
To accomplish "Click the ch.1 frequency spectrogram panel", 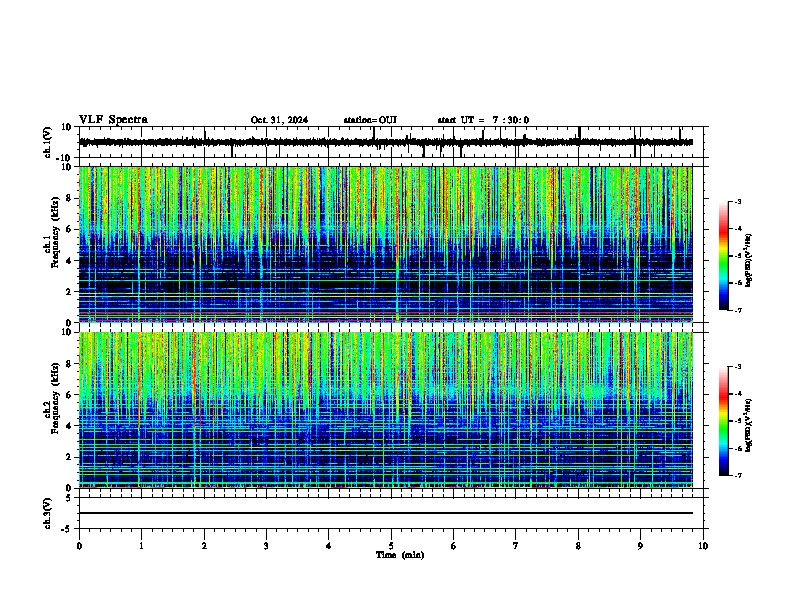I will 386,244.
